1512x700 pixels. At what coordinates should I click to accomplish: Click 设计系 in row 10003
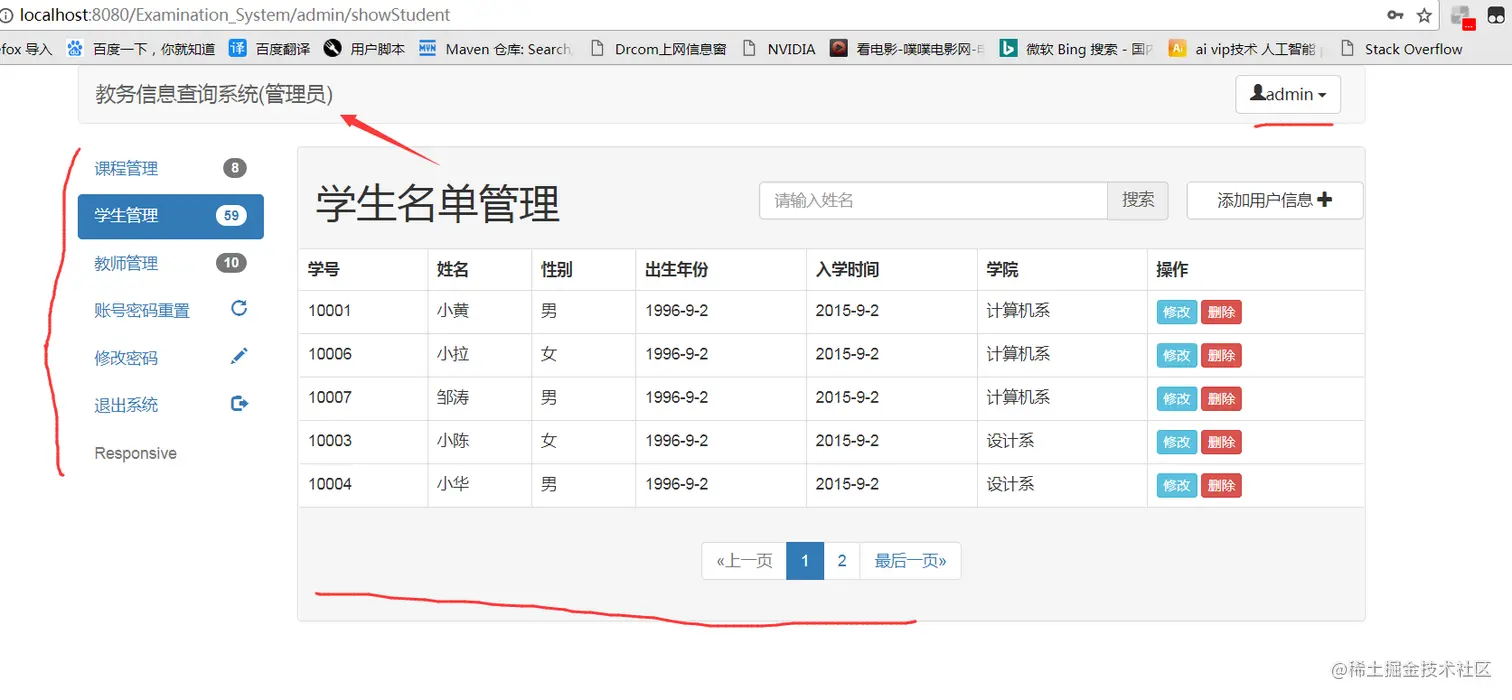pyautogui.click(x=1010, y=440)
